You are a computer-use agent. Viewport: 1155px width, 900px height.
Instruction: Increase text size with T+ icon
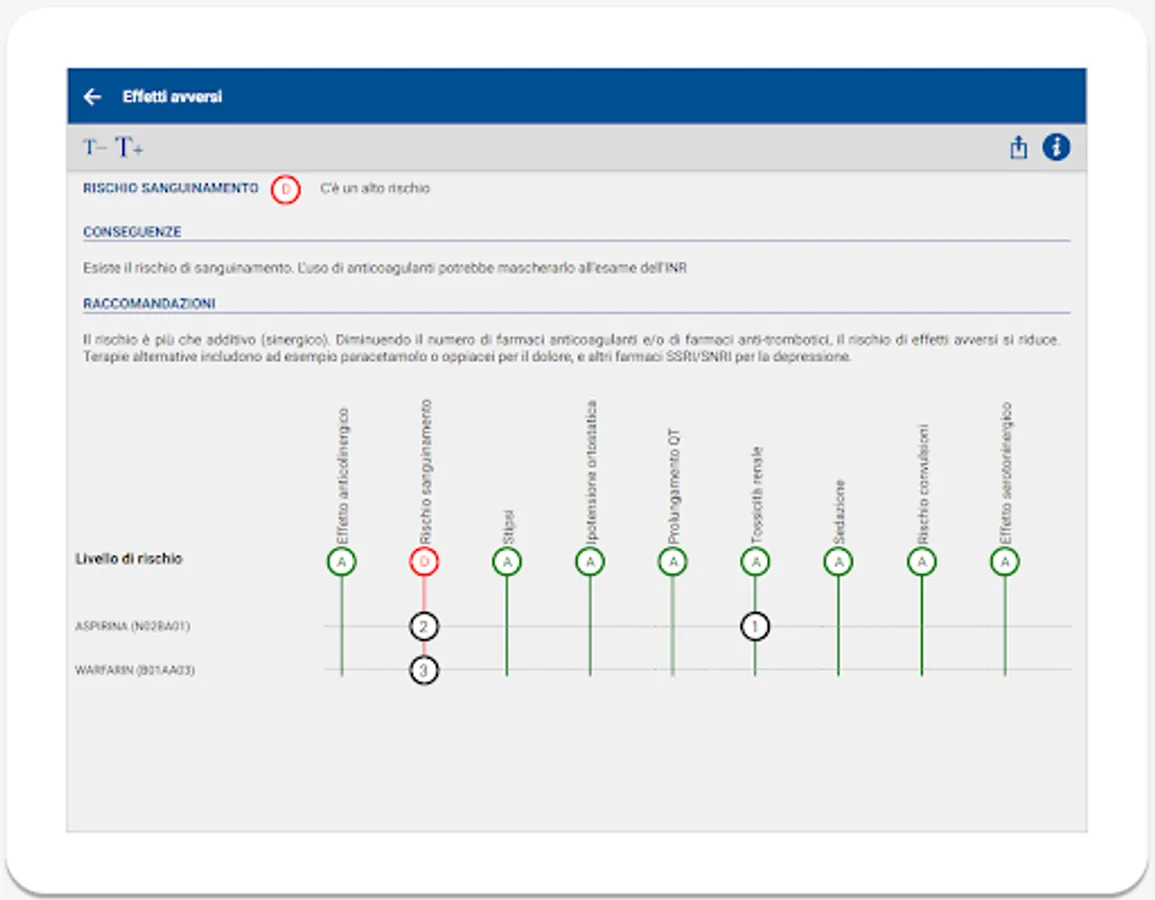129,147
